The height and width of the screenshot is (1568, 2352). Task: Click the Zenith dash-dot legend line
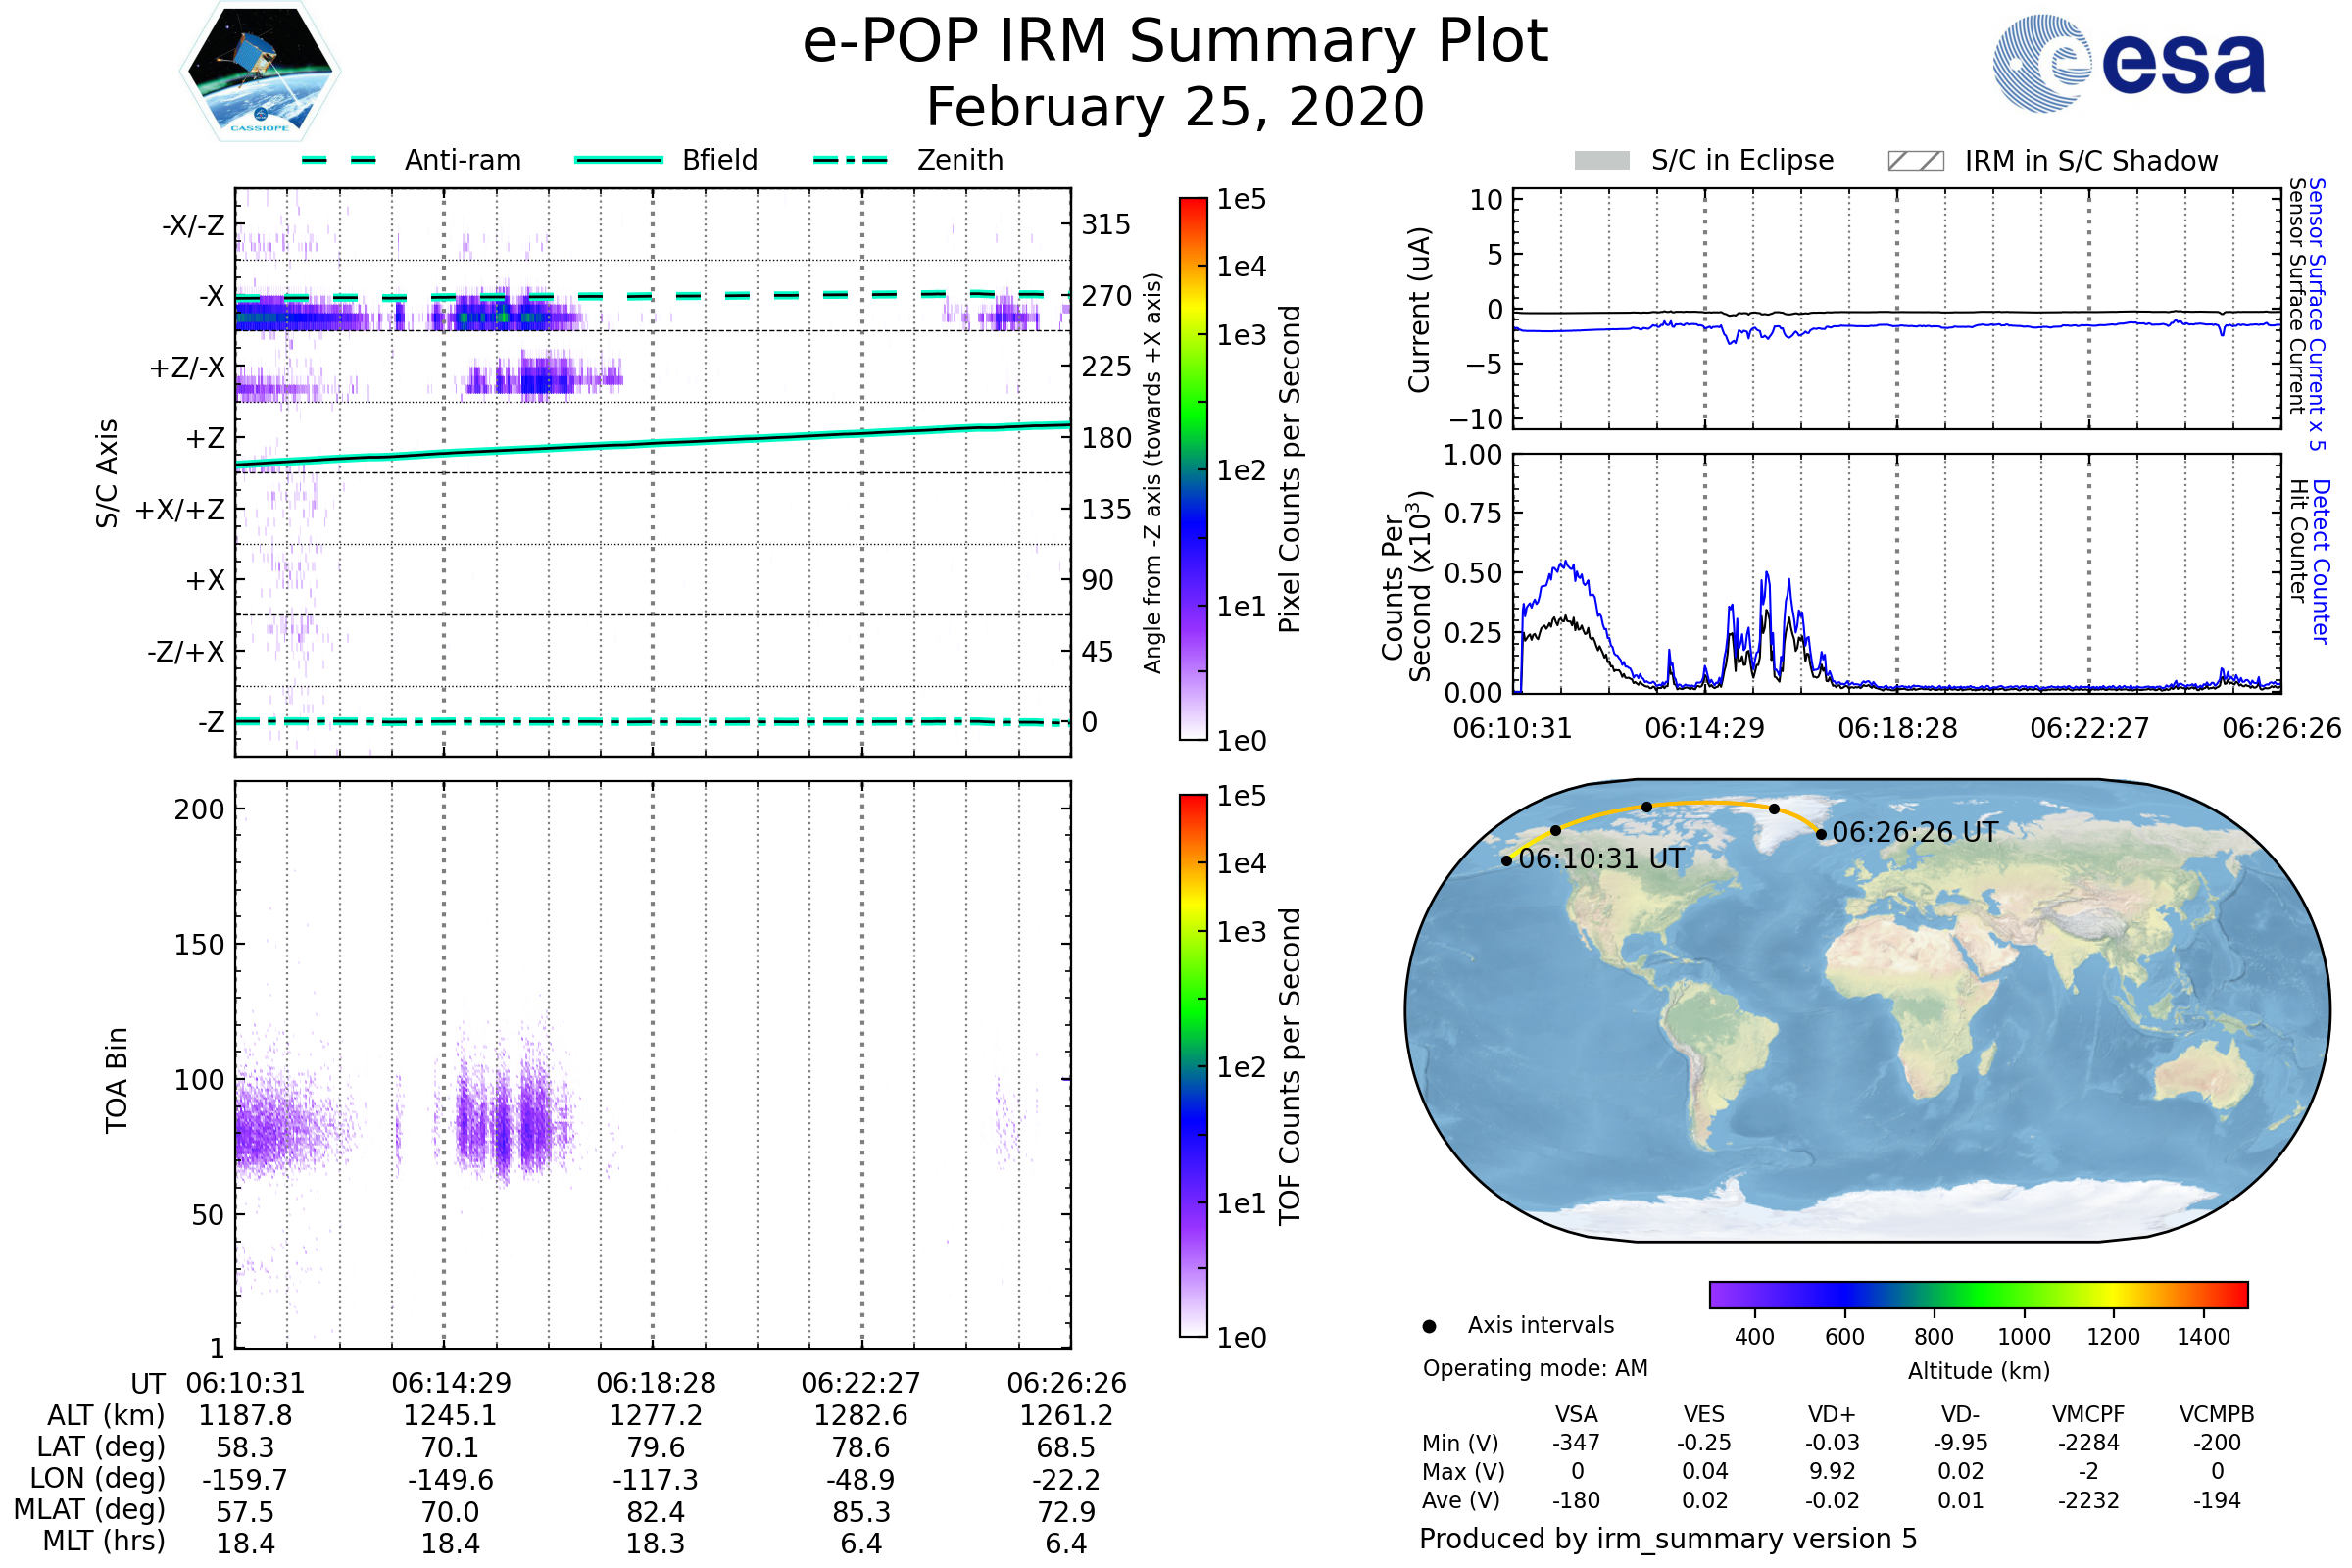pos(850,160)
